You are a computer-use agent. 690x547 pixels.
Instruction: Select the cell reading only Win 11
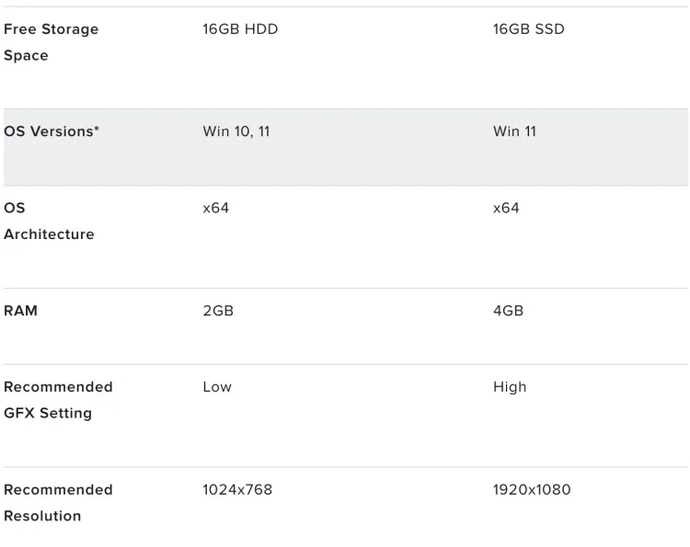(514, 131)
